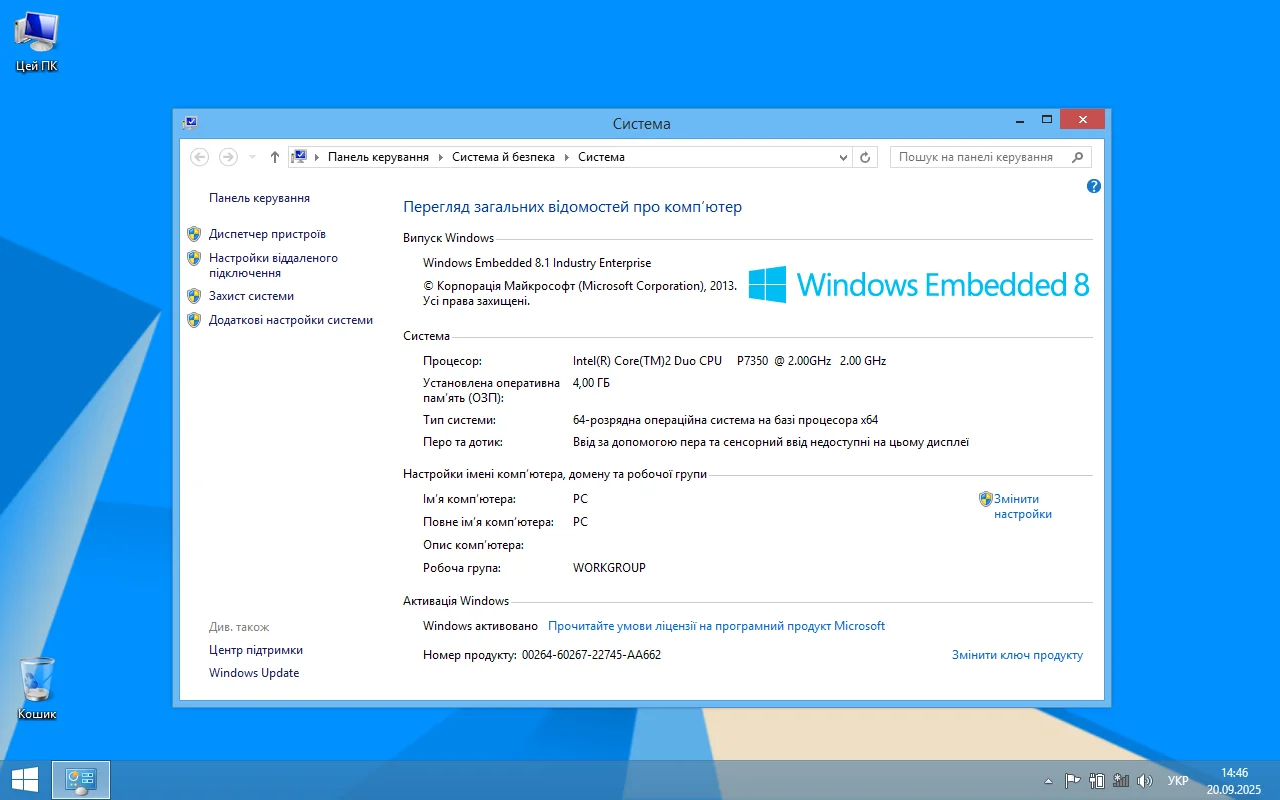This screenshot has height=800, width=1280.
Task: Open the network signal tray icon
Action: click(1121, 781)
